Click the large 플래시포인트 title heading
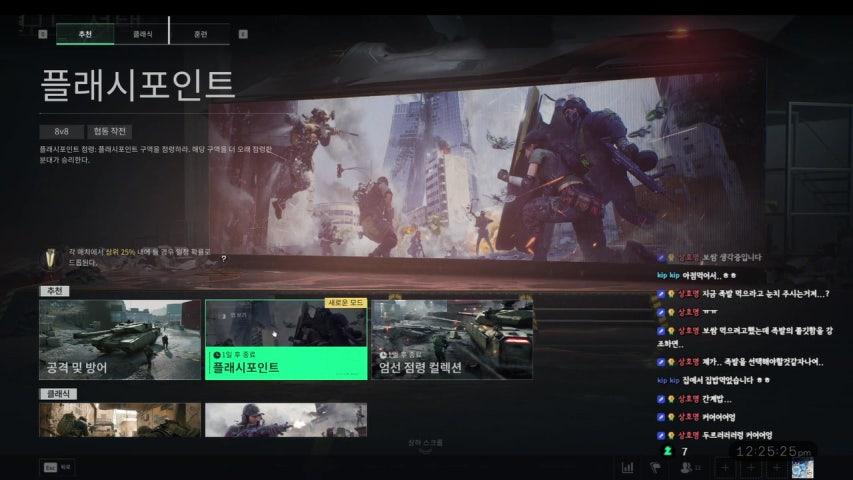Viewport: 853px width, 480px height. click(138, 85)
